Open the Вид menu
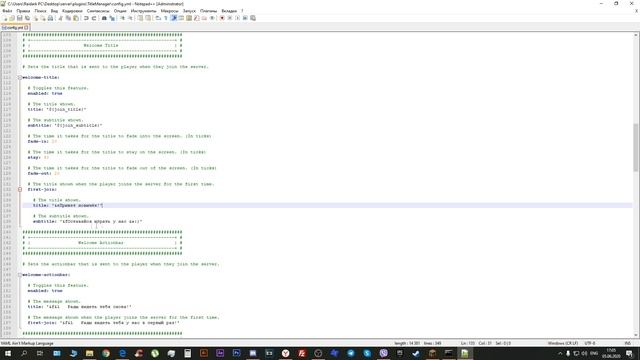 pyautogui.click(x=54, y=11)
